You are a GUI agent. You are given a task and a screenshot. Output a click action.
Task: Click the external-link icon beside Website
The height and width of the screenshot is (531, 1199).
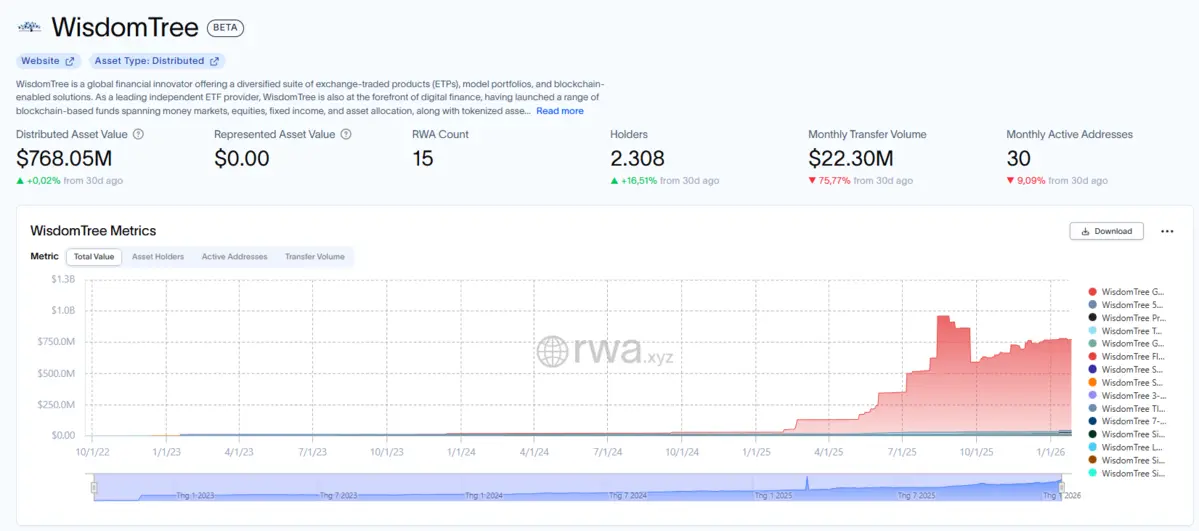click(x=70, y=61)
